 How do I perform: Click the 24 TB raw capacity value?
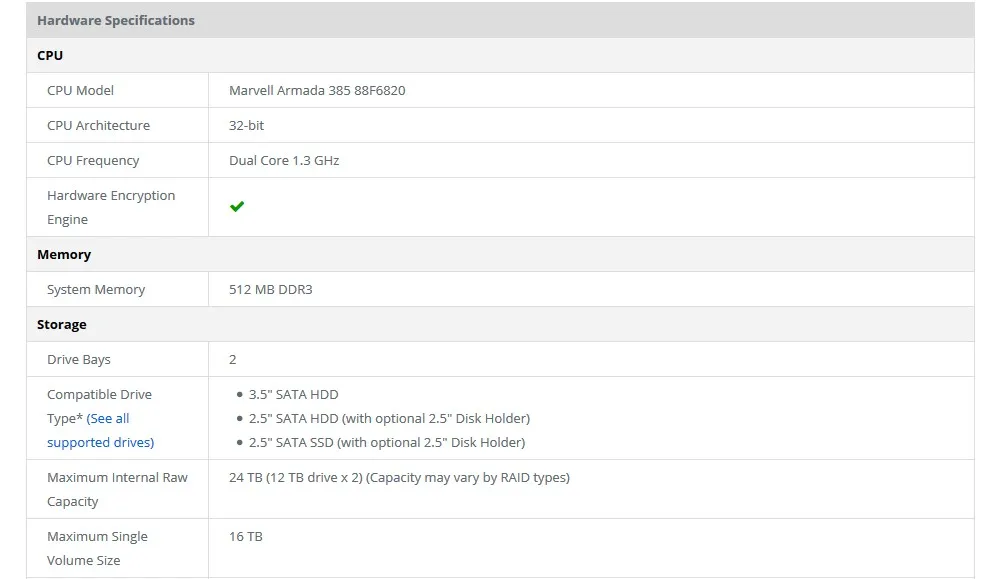tap(399, 477)
